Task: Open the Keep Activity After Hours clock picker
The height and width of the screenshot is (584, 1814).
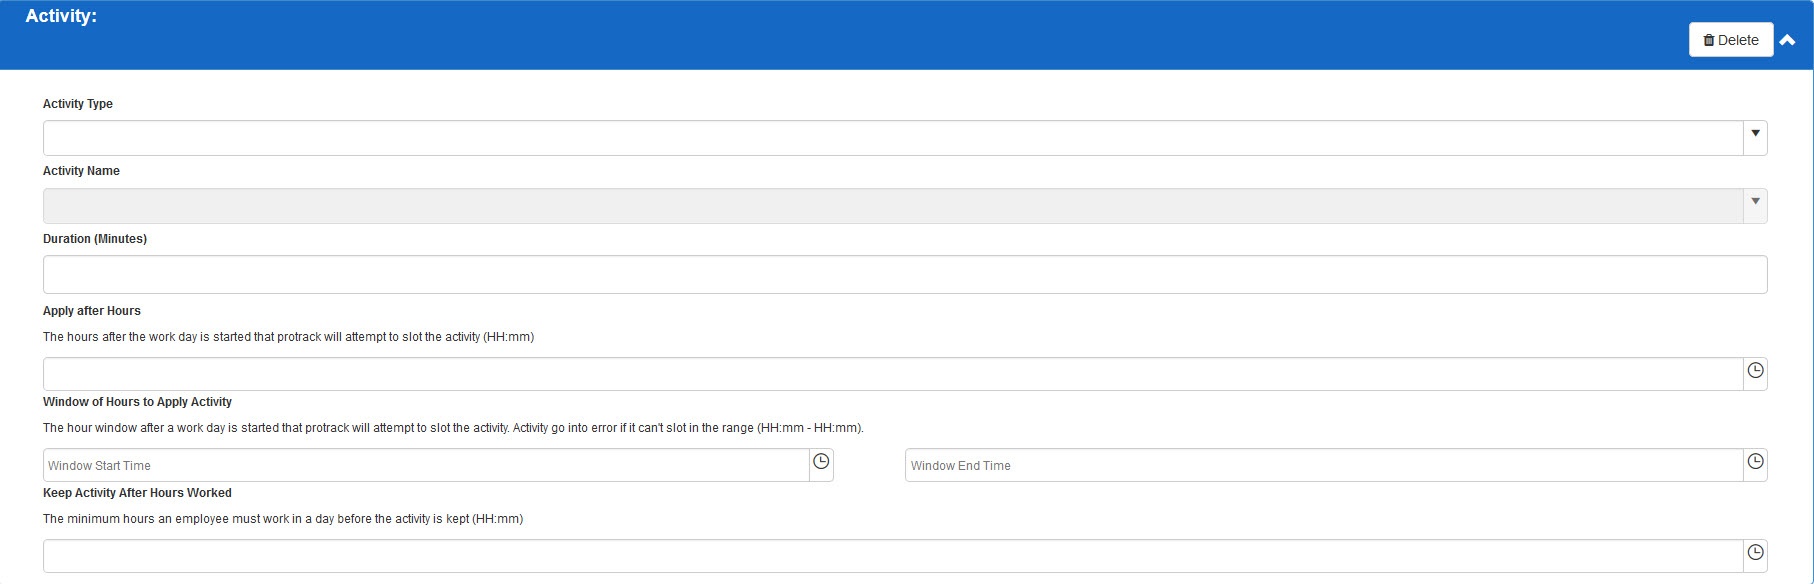Action: click(x=1755, y=553)
